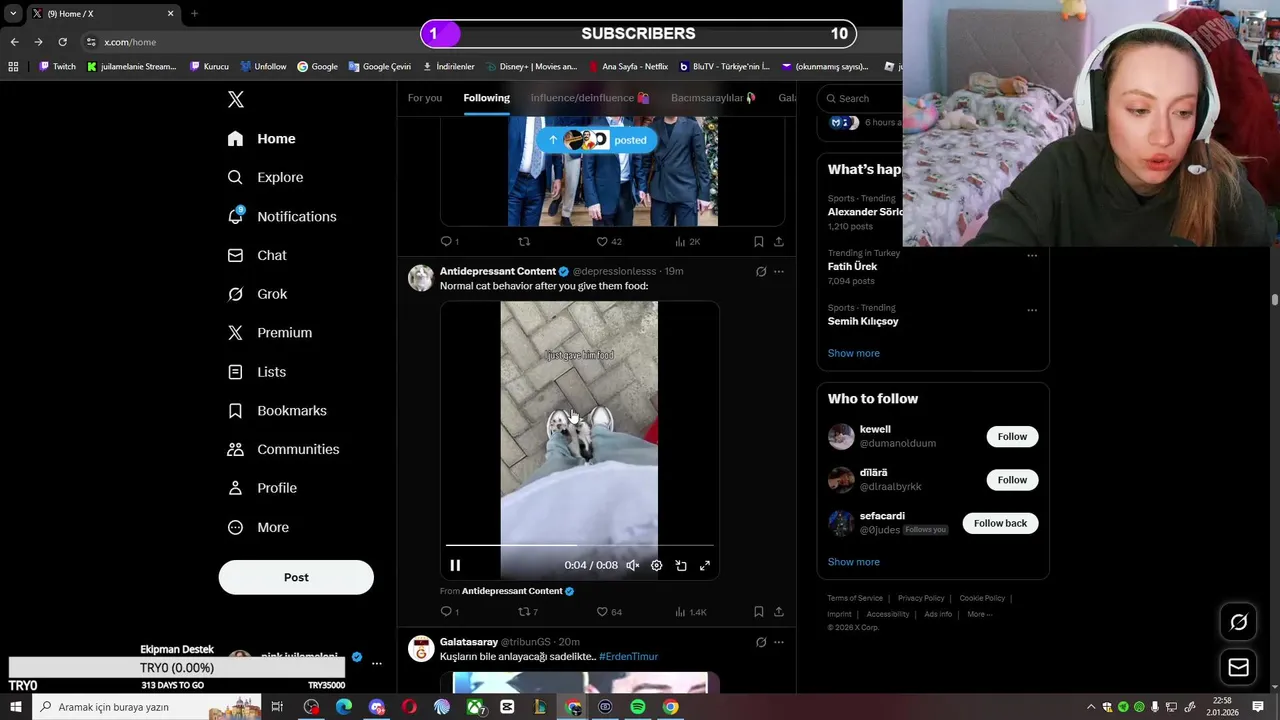Click the new posts pill

(x=597, y=140)
